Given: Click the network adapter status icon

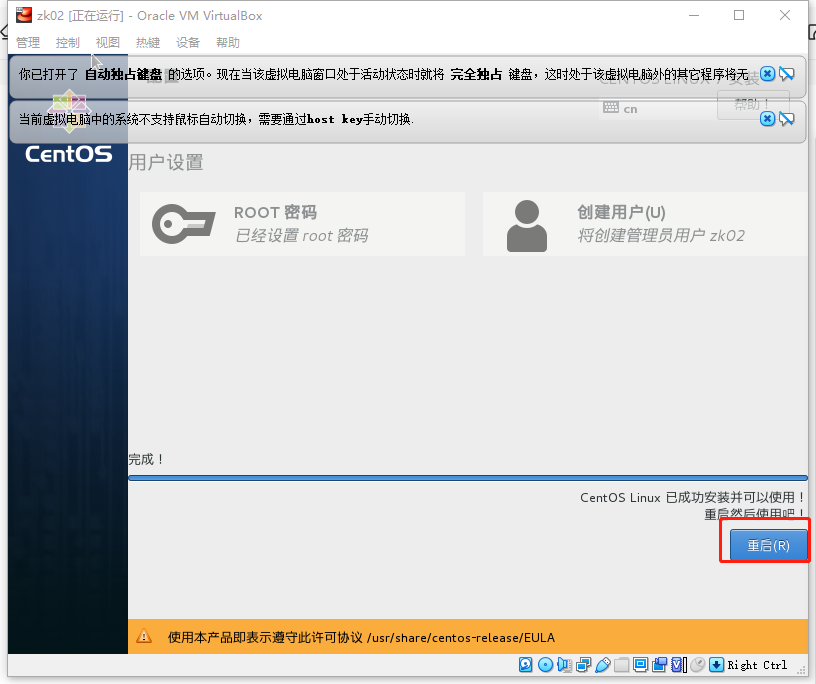Looking at the screenshot, I should [x=584, y=665].
